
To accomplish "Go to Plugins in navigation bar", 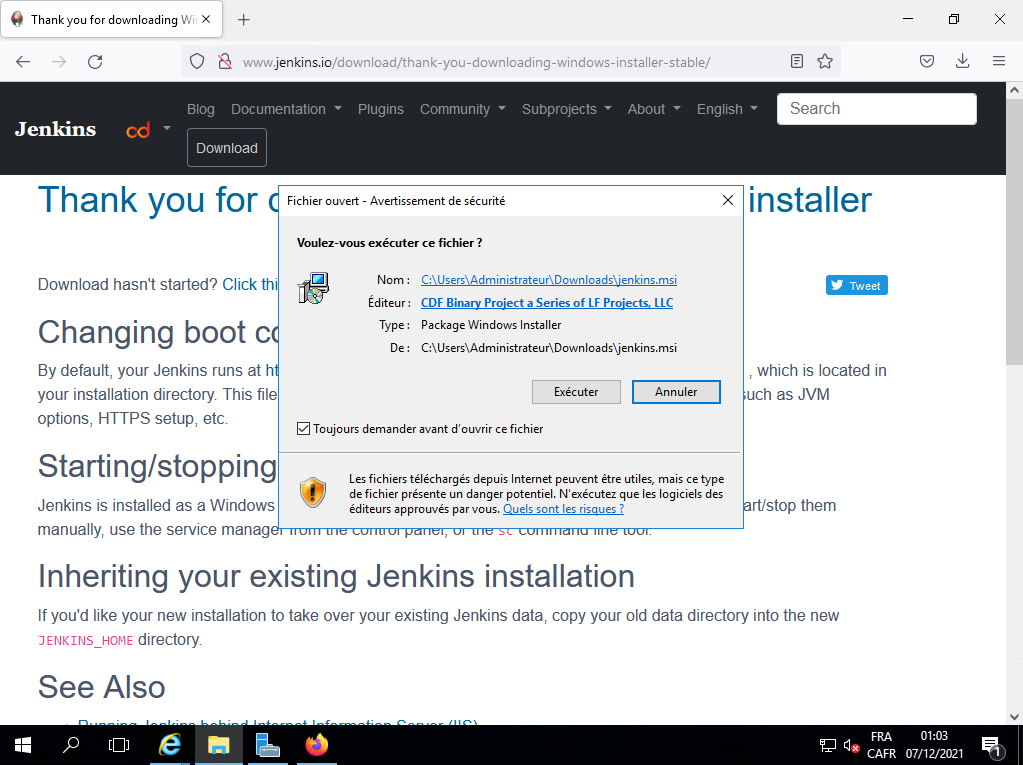I will click(381, 109).
